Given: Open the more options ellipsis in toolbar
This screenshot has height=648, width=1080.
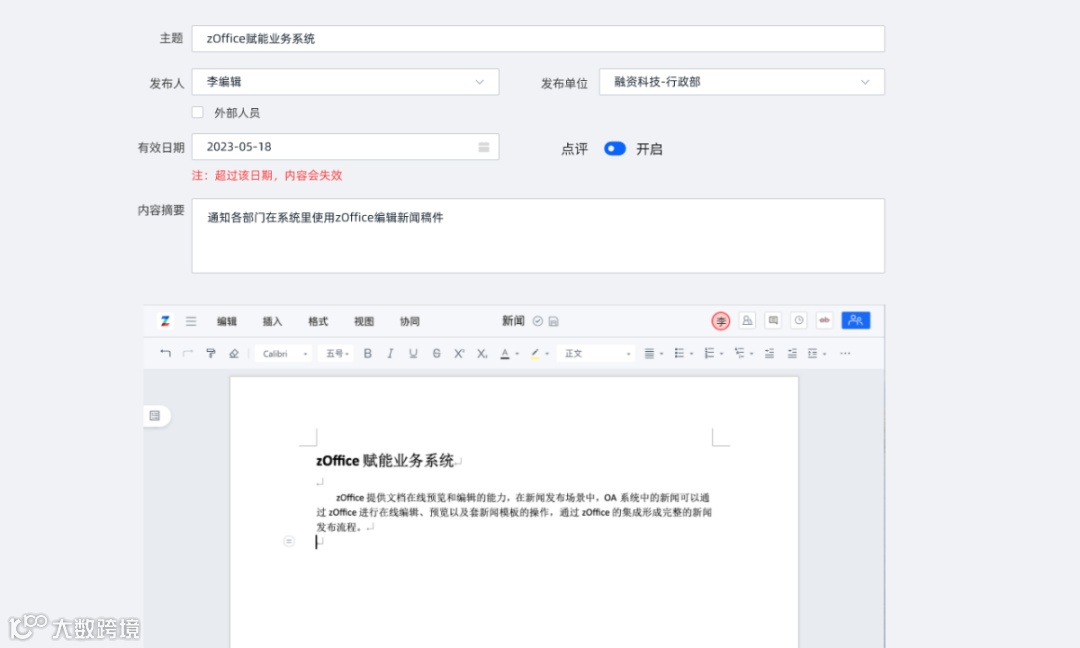Looking at the screenshot, I should click(845, 353).
